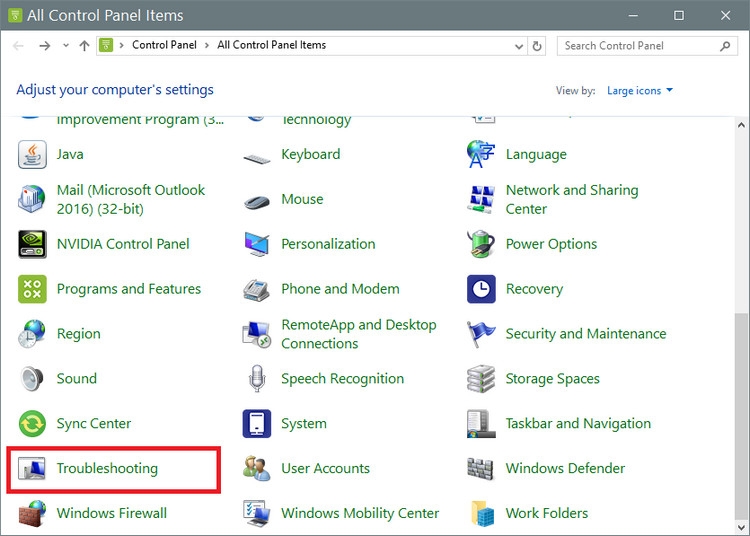Click the Speech Recognition link text
The image size is (750, 536).
[x=342, y=379]
